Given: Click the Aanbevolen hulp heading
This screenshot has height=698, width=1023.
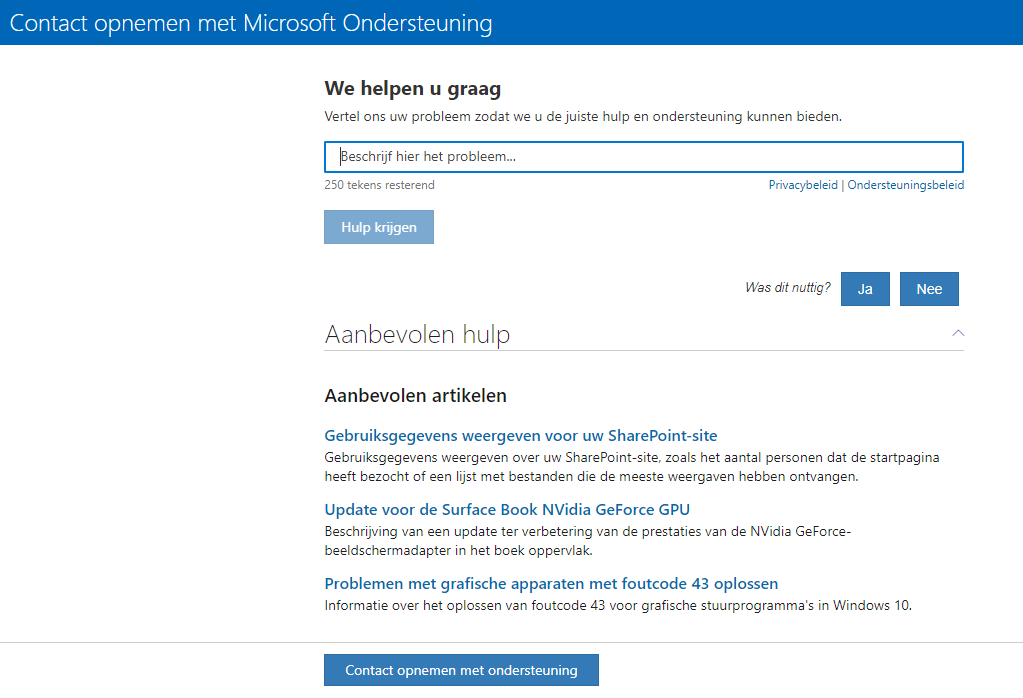Looking at the screenshot, I should [x=418, y=334].
